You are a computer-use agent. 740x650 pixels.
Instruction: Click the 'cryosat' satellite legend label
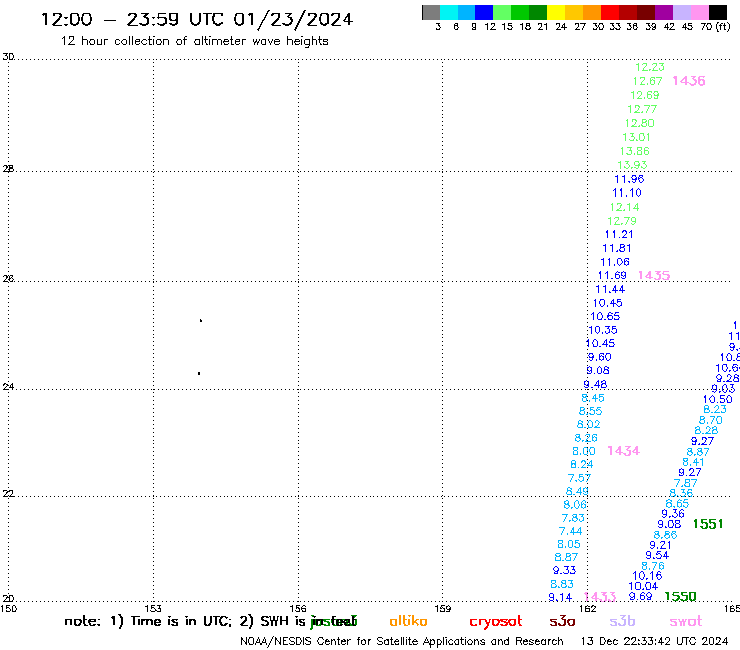[x=496, y=622]
